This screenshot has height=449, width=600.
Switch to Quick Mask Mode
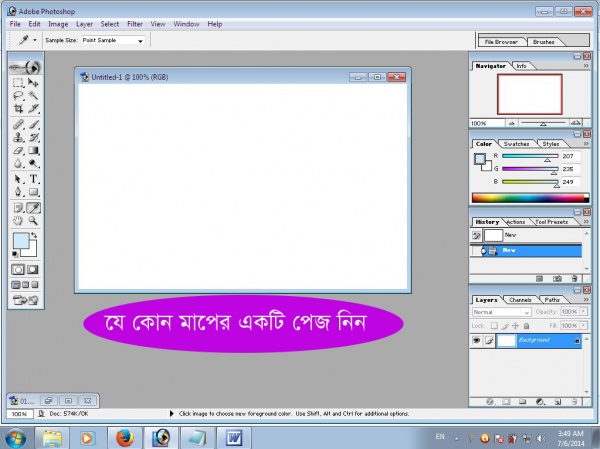(x=33, y=269)
